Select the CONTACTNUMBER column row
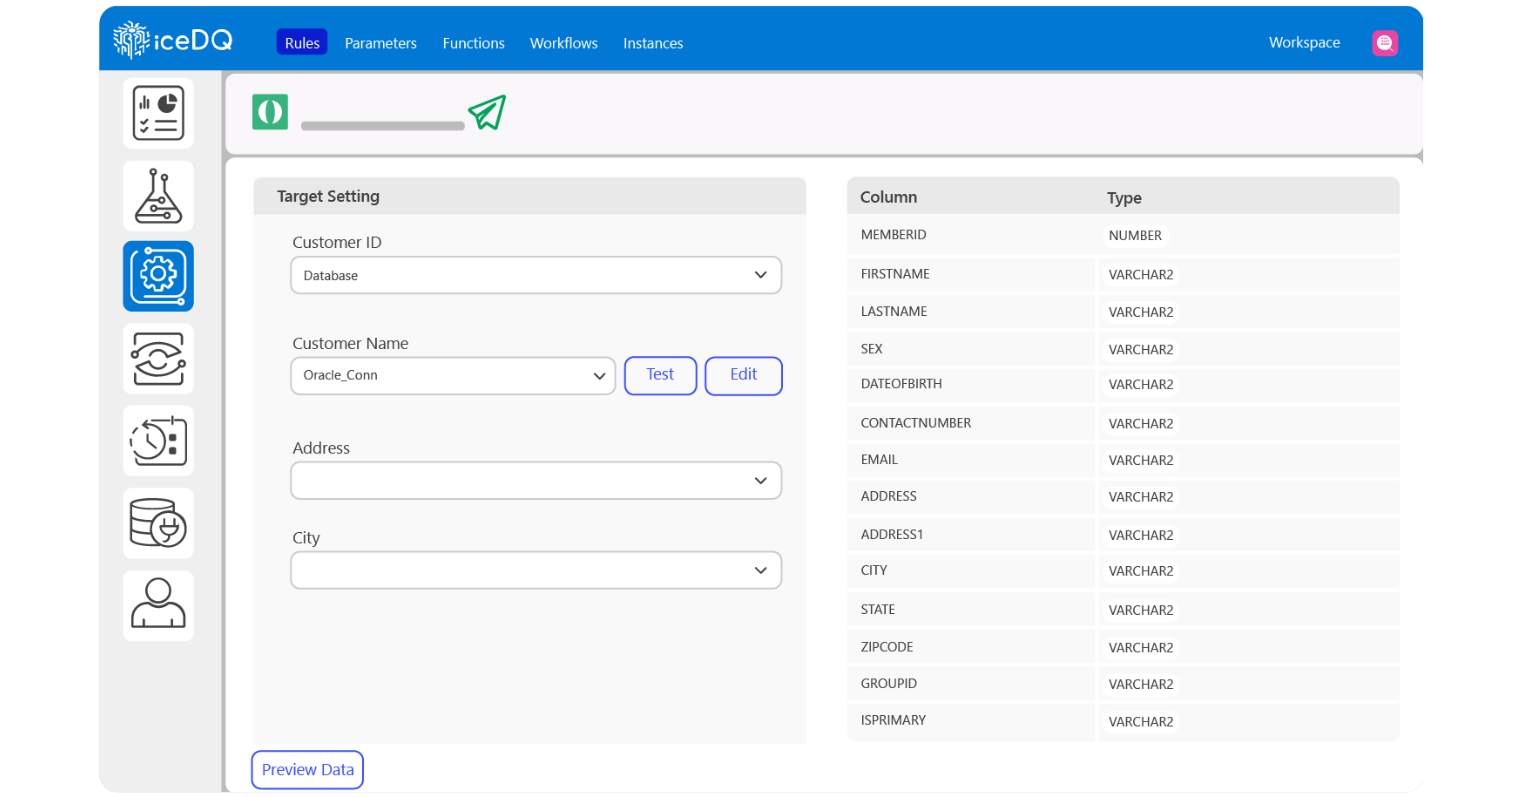Image resolution: width=1523 pixels, height=798 pixels. pos(1123,423)
